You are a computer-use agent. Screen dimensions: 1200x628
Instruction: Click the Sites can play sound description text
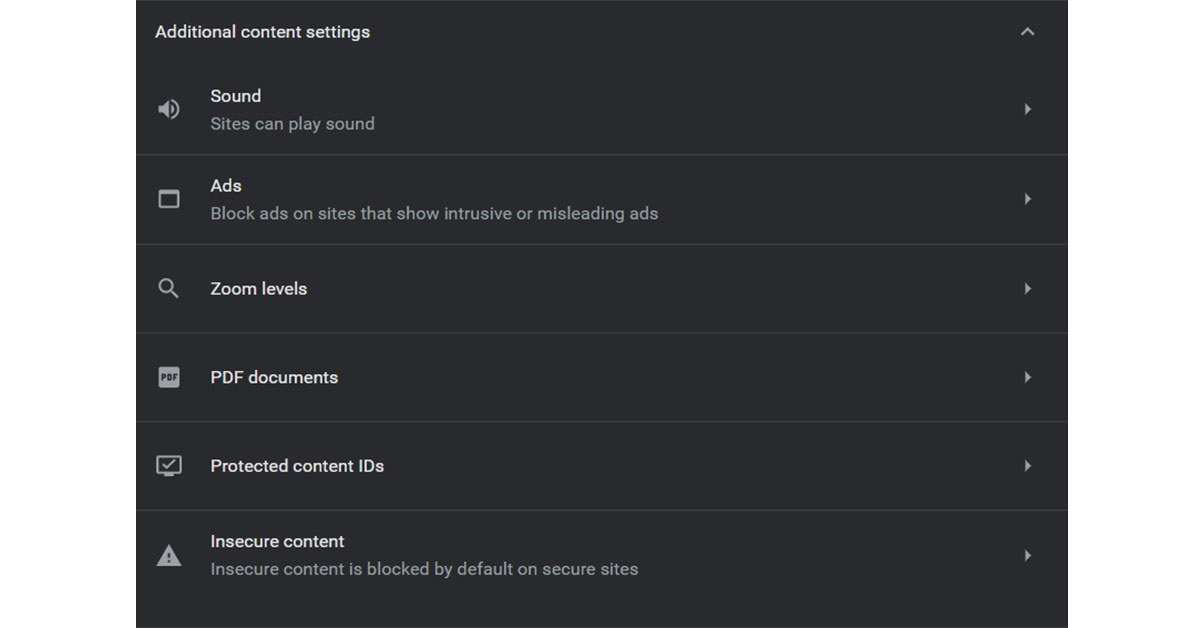click(292, 123)
